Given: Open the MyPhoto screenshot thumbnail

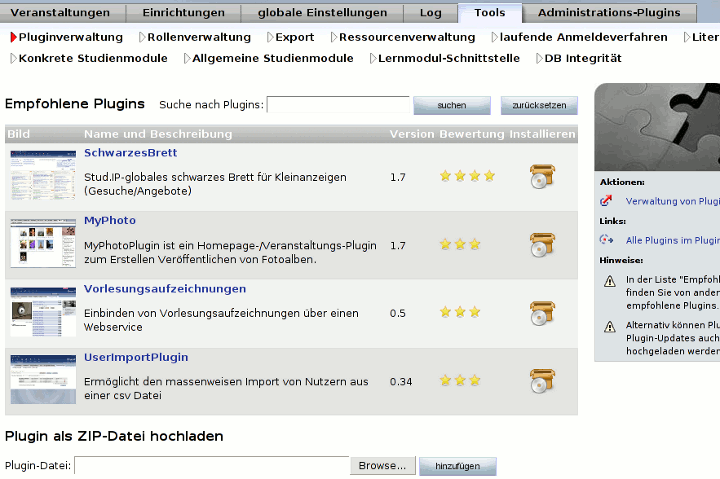Looking at the screenshot, I should [x=43, y=242].
